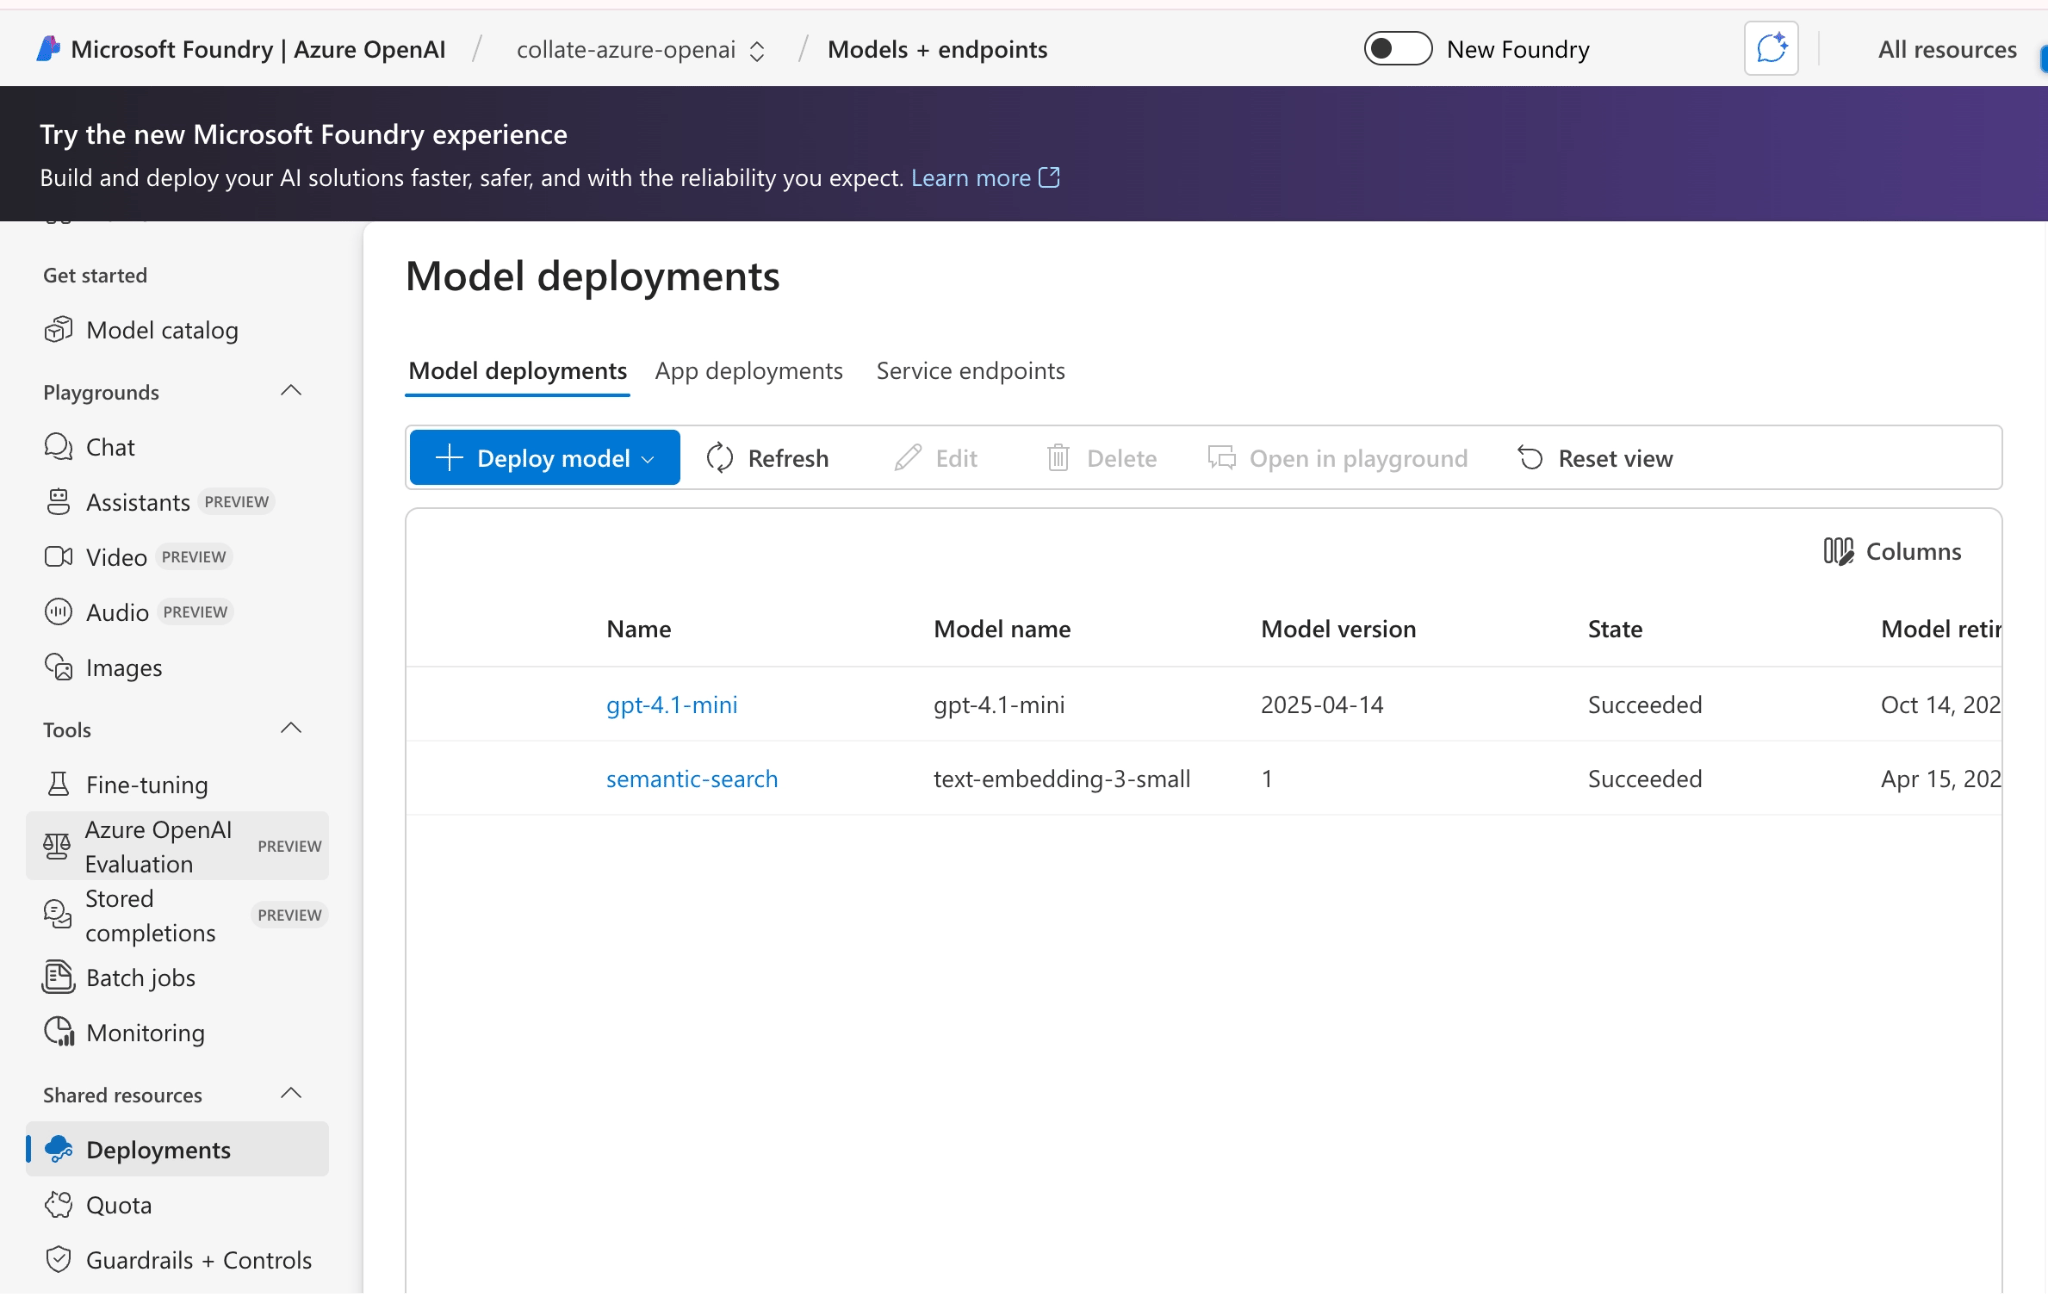Open the Quota page
Image resolution: width=2048 pixels, height=1294 pixels.
(x=99, y=1205)
